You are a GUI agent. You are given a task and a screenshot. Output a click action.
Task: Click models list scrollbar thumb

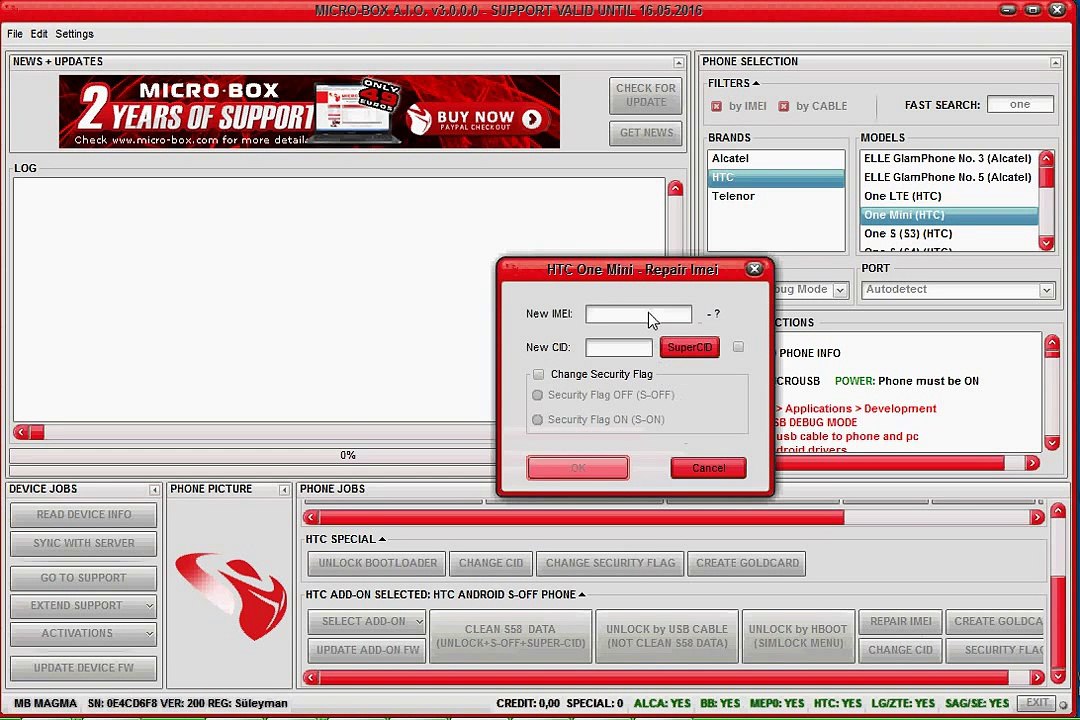[x=1046, y=176]
